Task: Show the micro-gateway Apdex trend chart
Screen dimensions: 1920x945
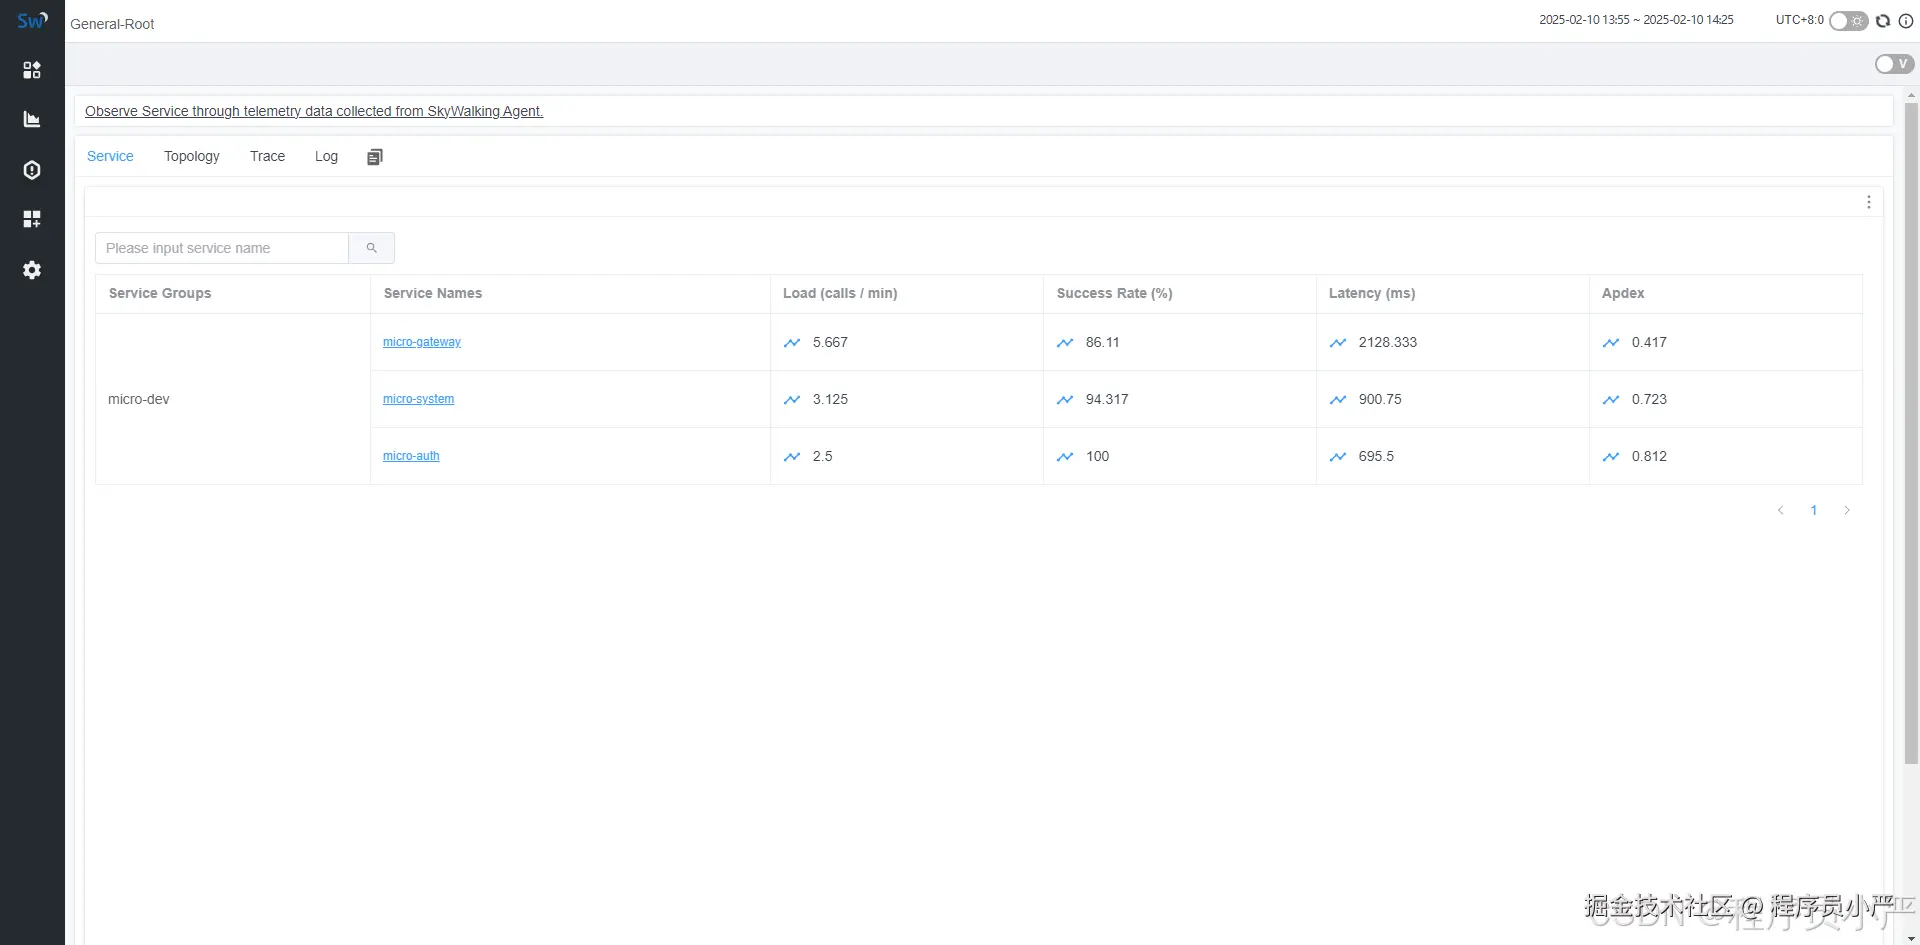Action: click(1611, 343)
